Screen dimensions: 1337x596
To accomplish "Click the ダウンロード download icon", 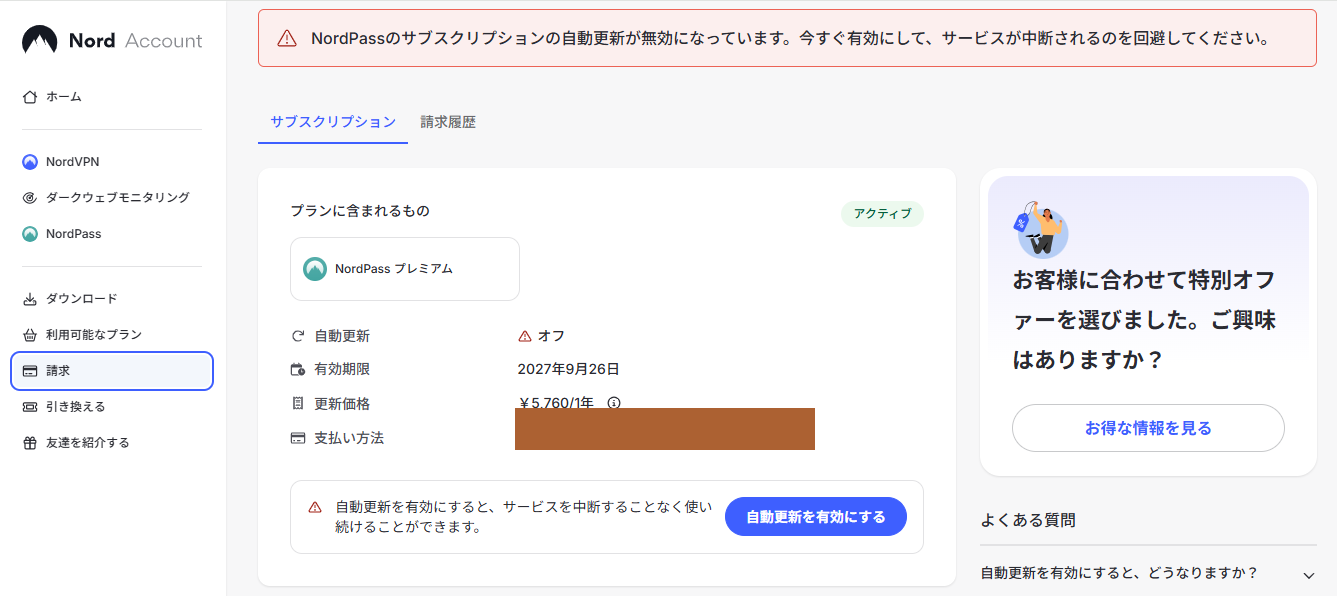I will (x=29, y=299).
